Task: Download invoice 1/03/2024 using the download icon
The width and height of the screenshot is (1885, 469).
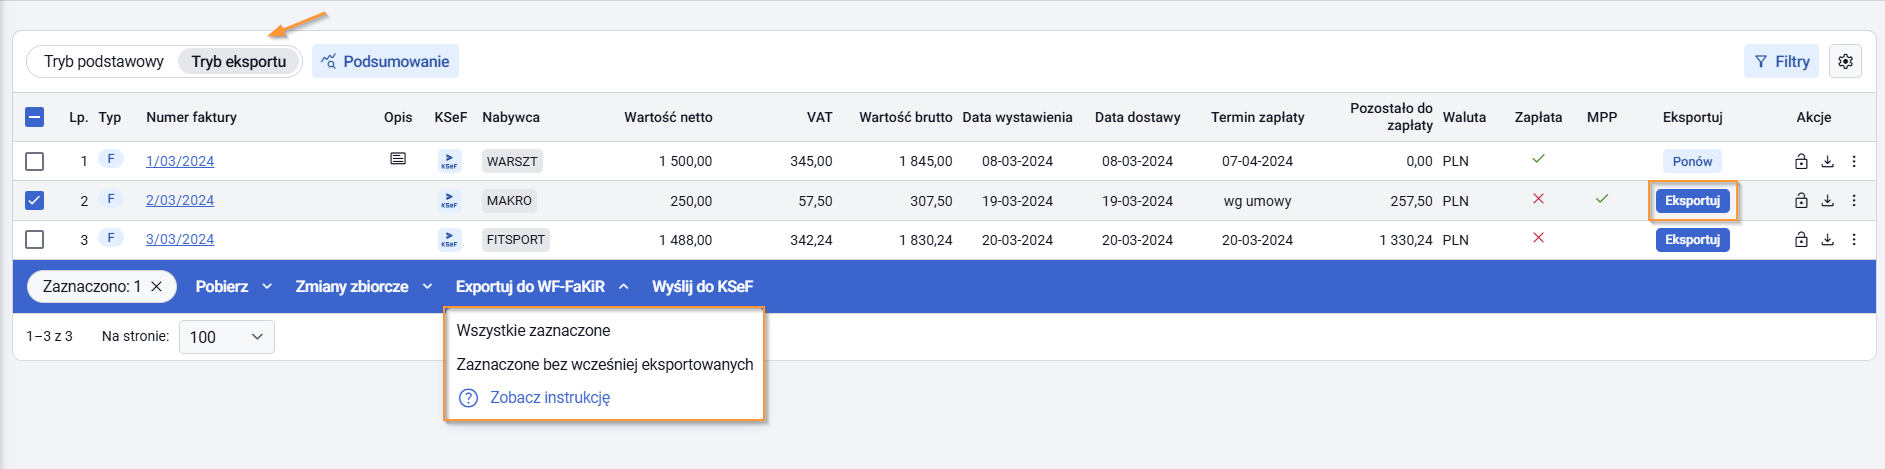Action: [x=1827, y=161]
